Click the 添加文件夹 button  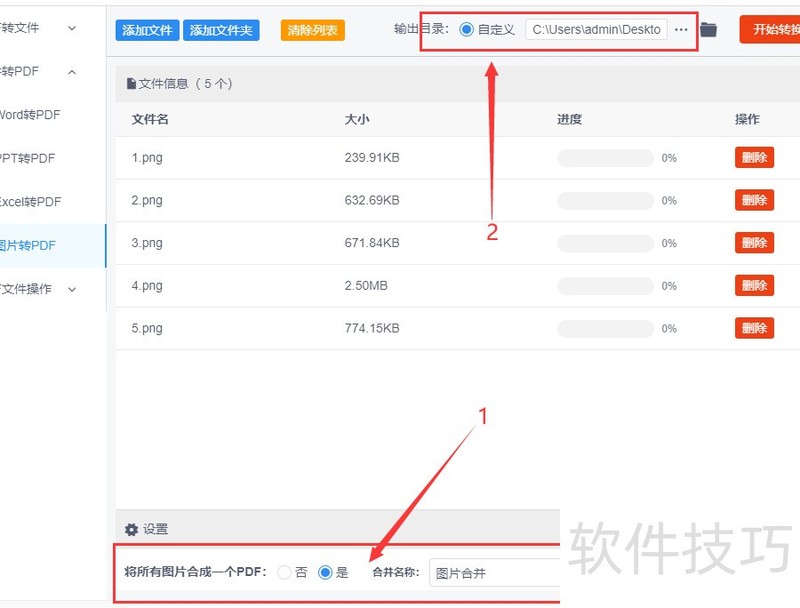(x=222, y=29)
